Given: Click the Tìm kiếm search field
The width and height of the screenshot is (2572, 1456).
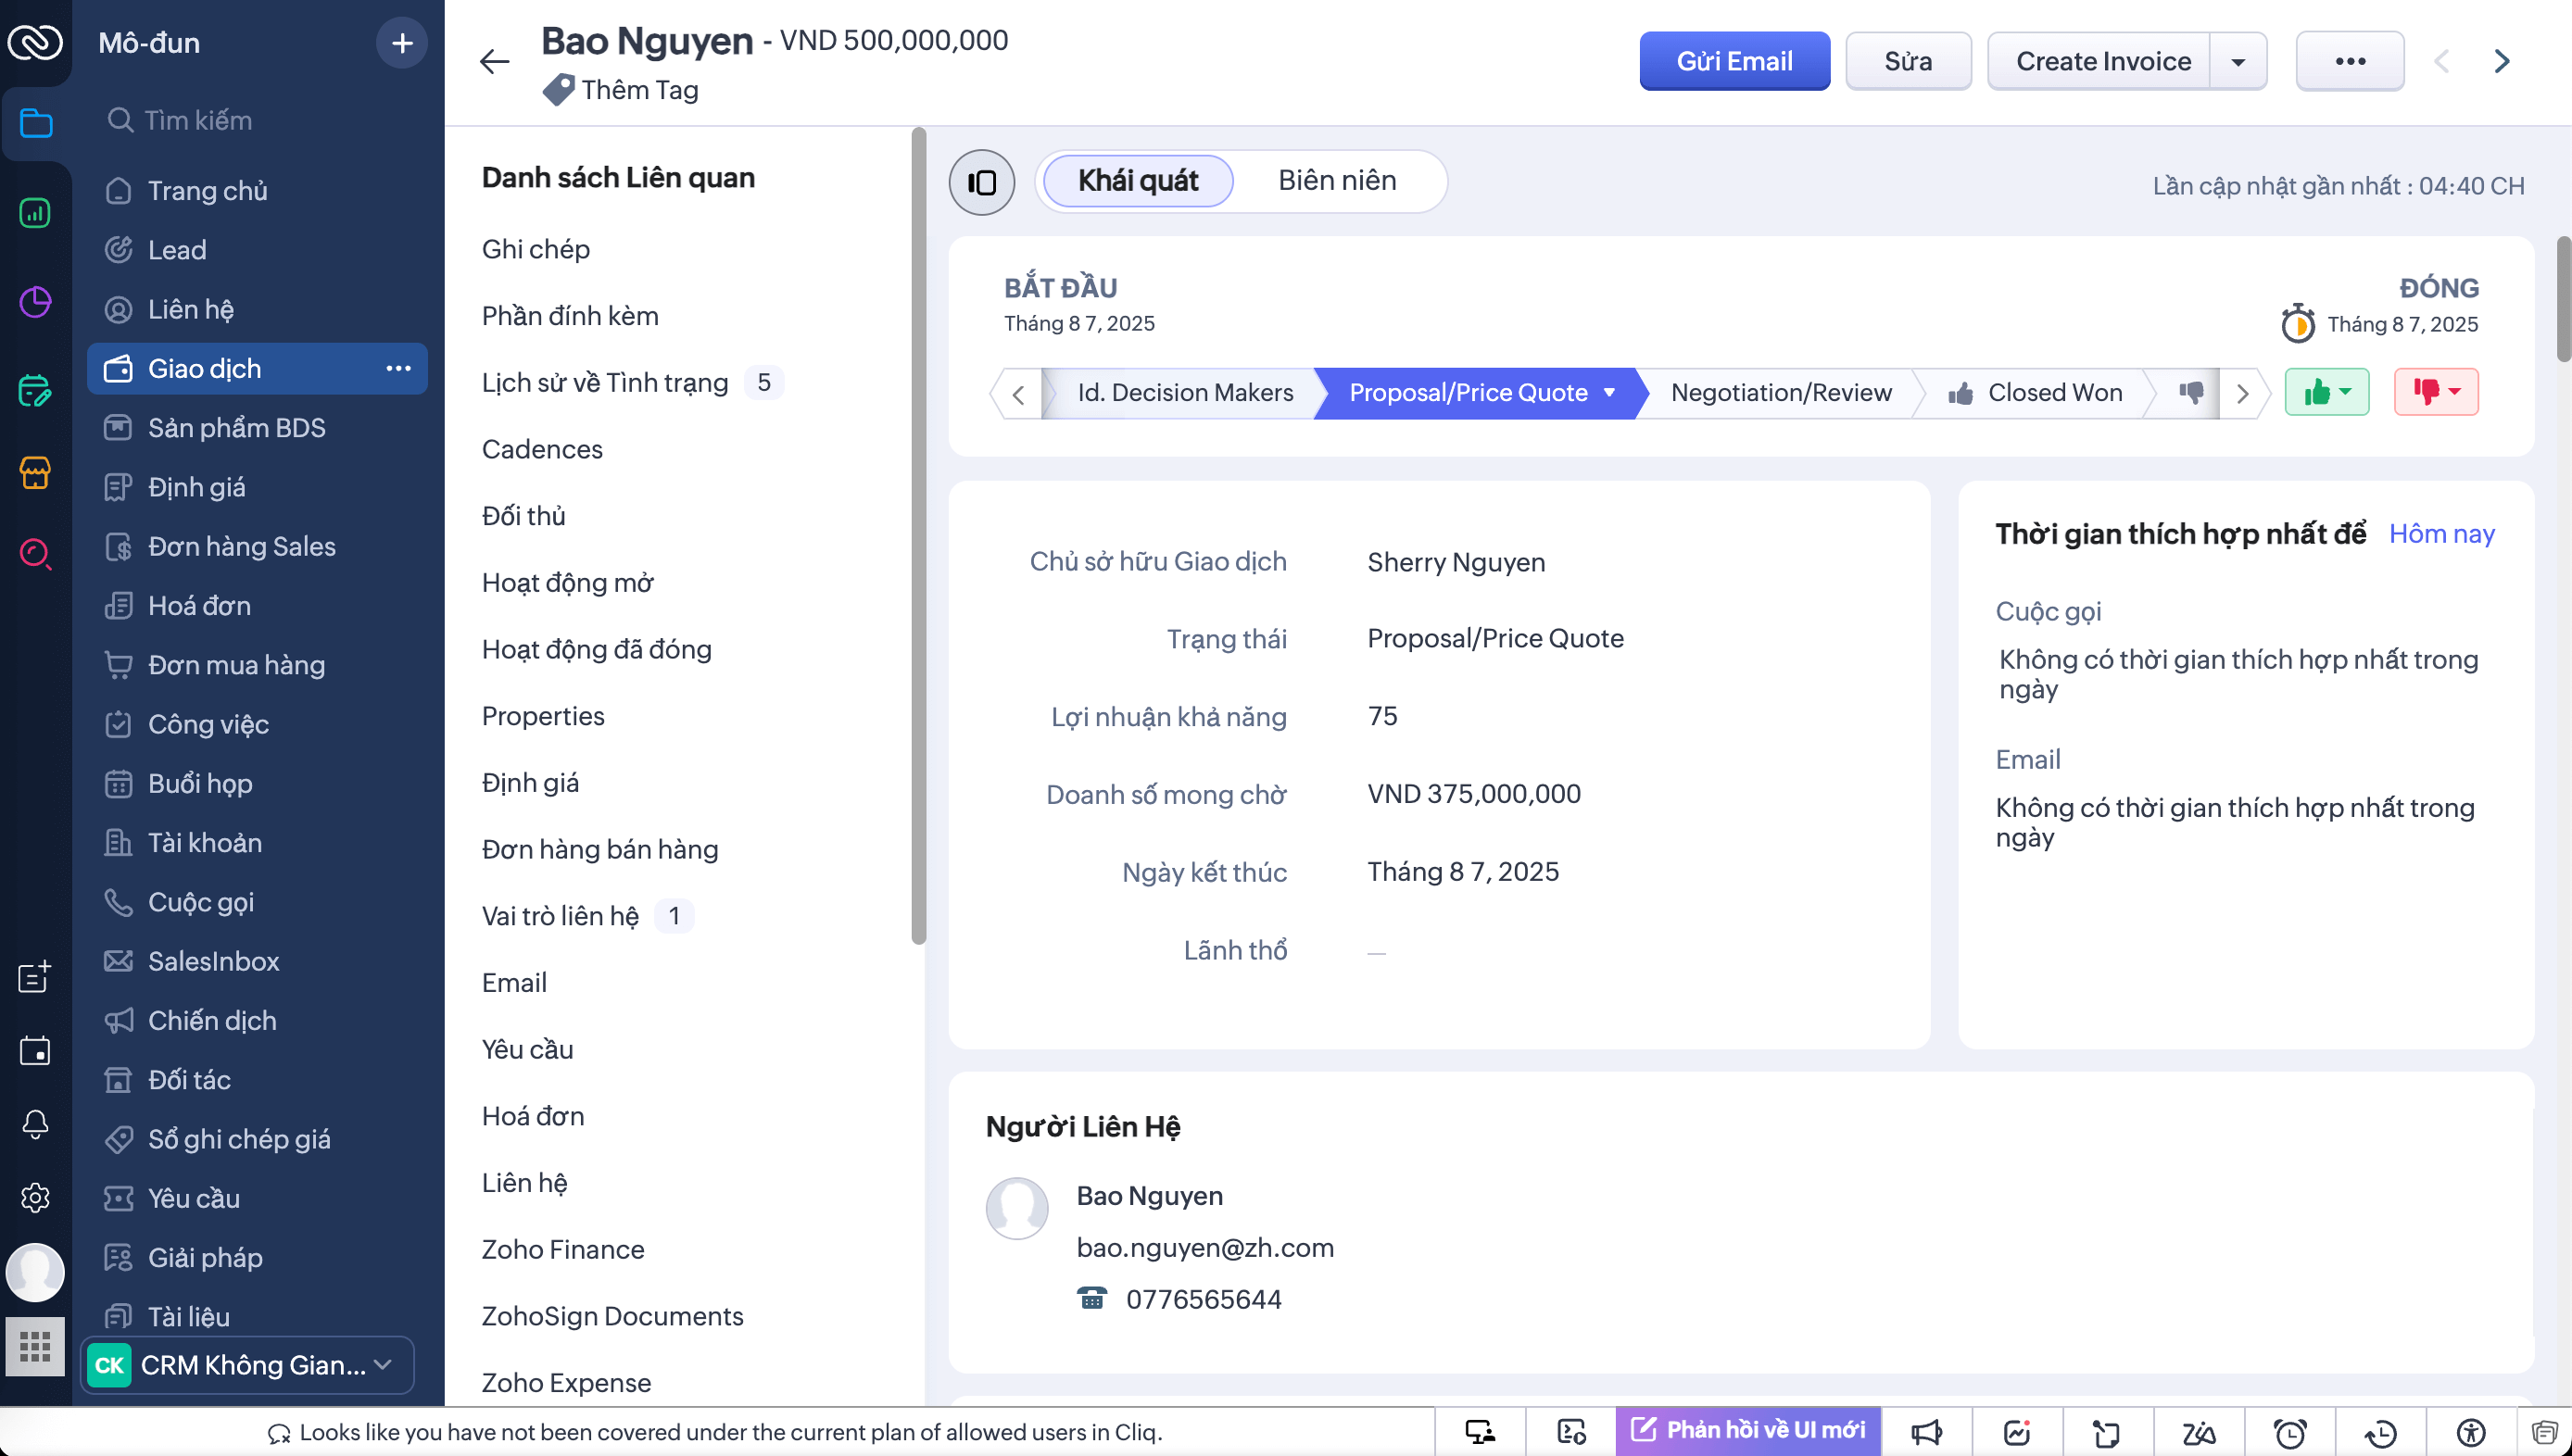Looking at the screenshot, I should (257, 120).
